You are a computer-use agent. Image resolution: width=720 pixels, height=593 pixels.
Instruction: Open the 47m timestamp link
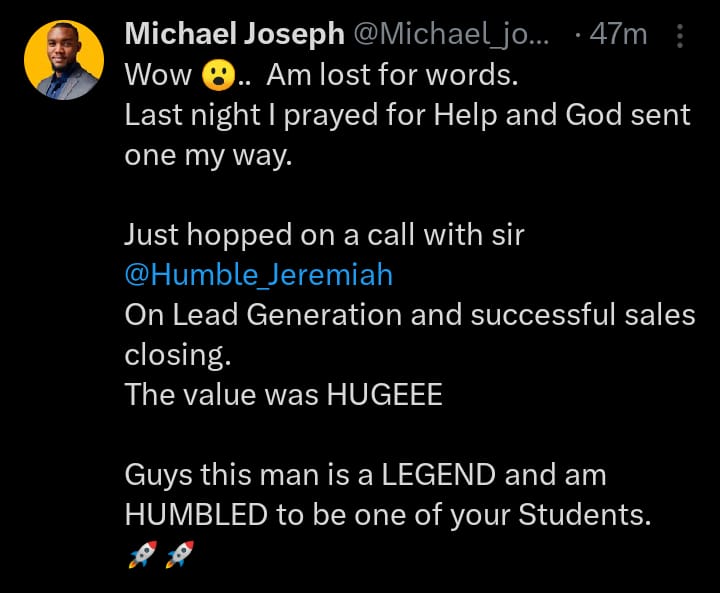click(618, 36)
